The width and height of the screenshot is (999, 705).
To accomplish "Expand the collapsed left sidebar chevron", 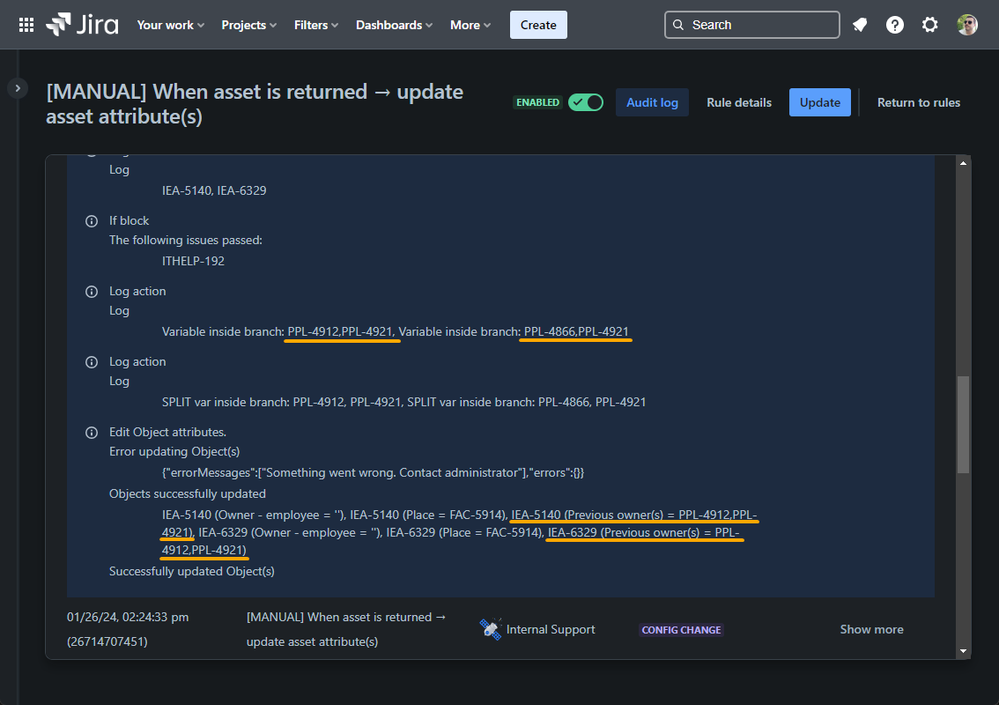I will [x=18, y=88].
